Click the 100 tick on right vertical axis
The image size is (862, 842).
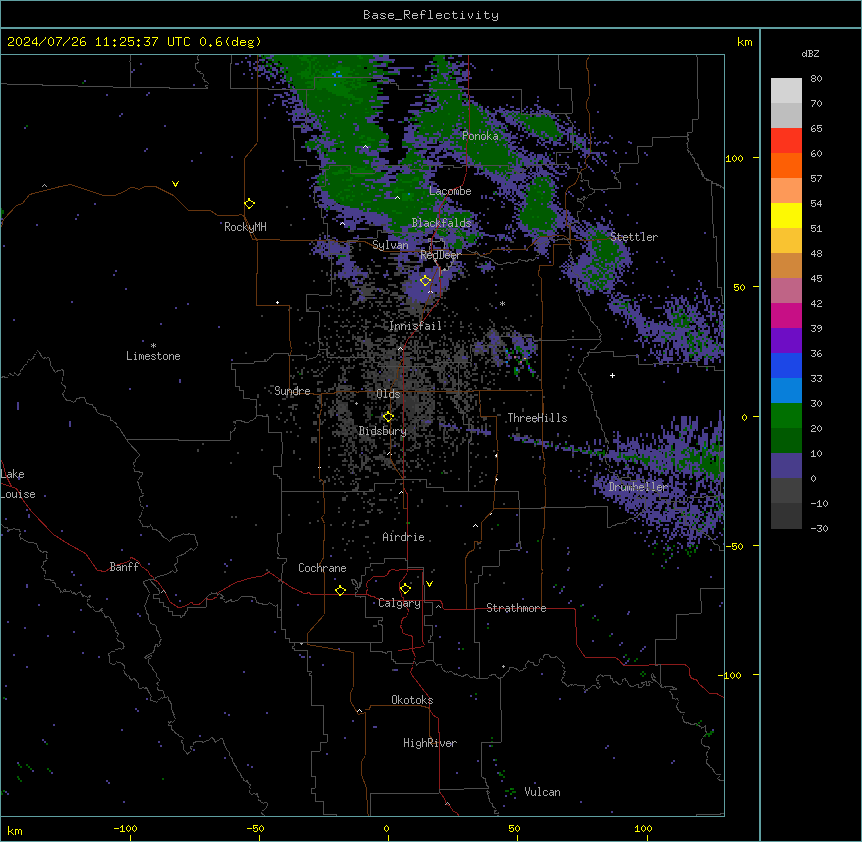point(734,158)
